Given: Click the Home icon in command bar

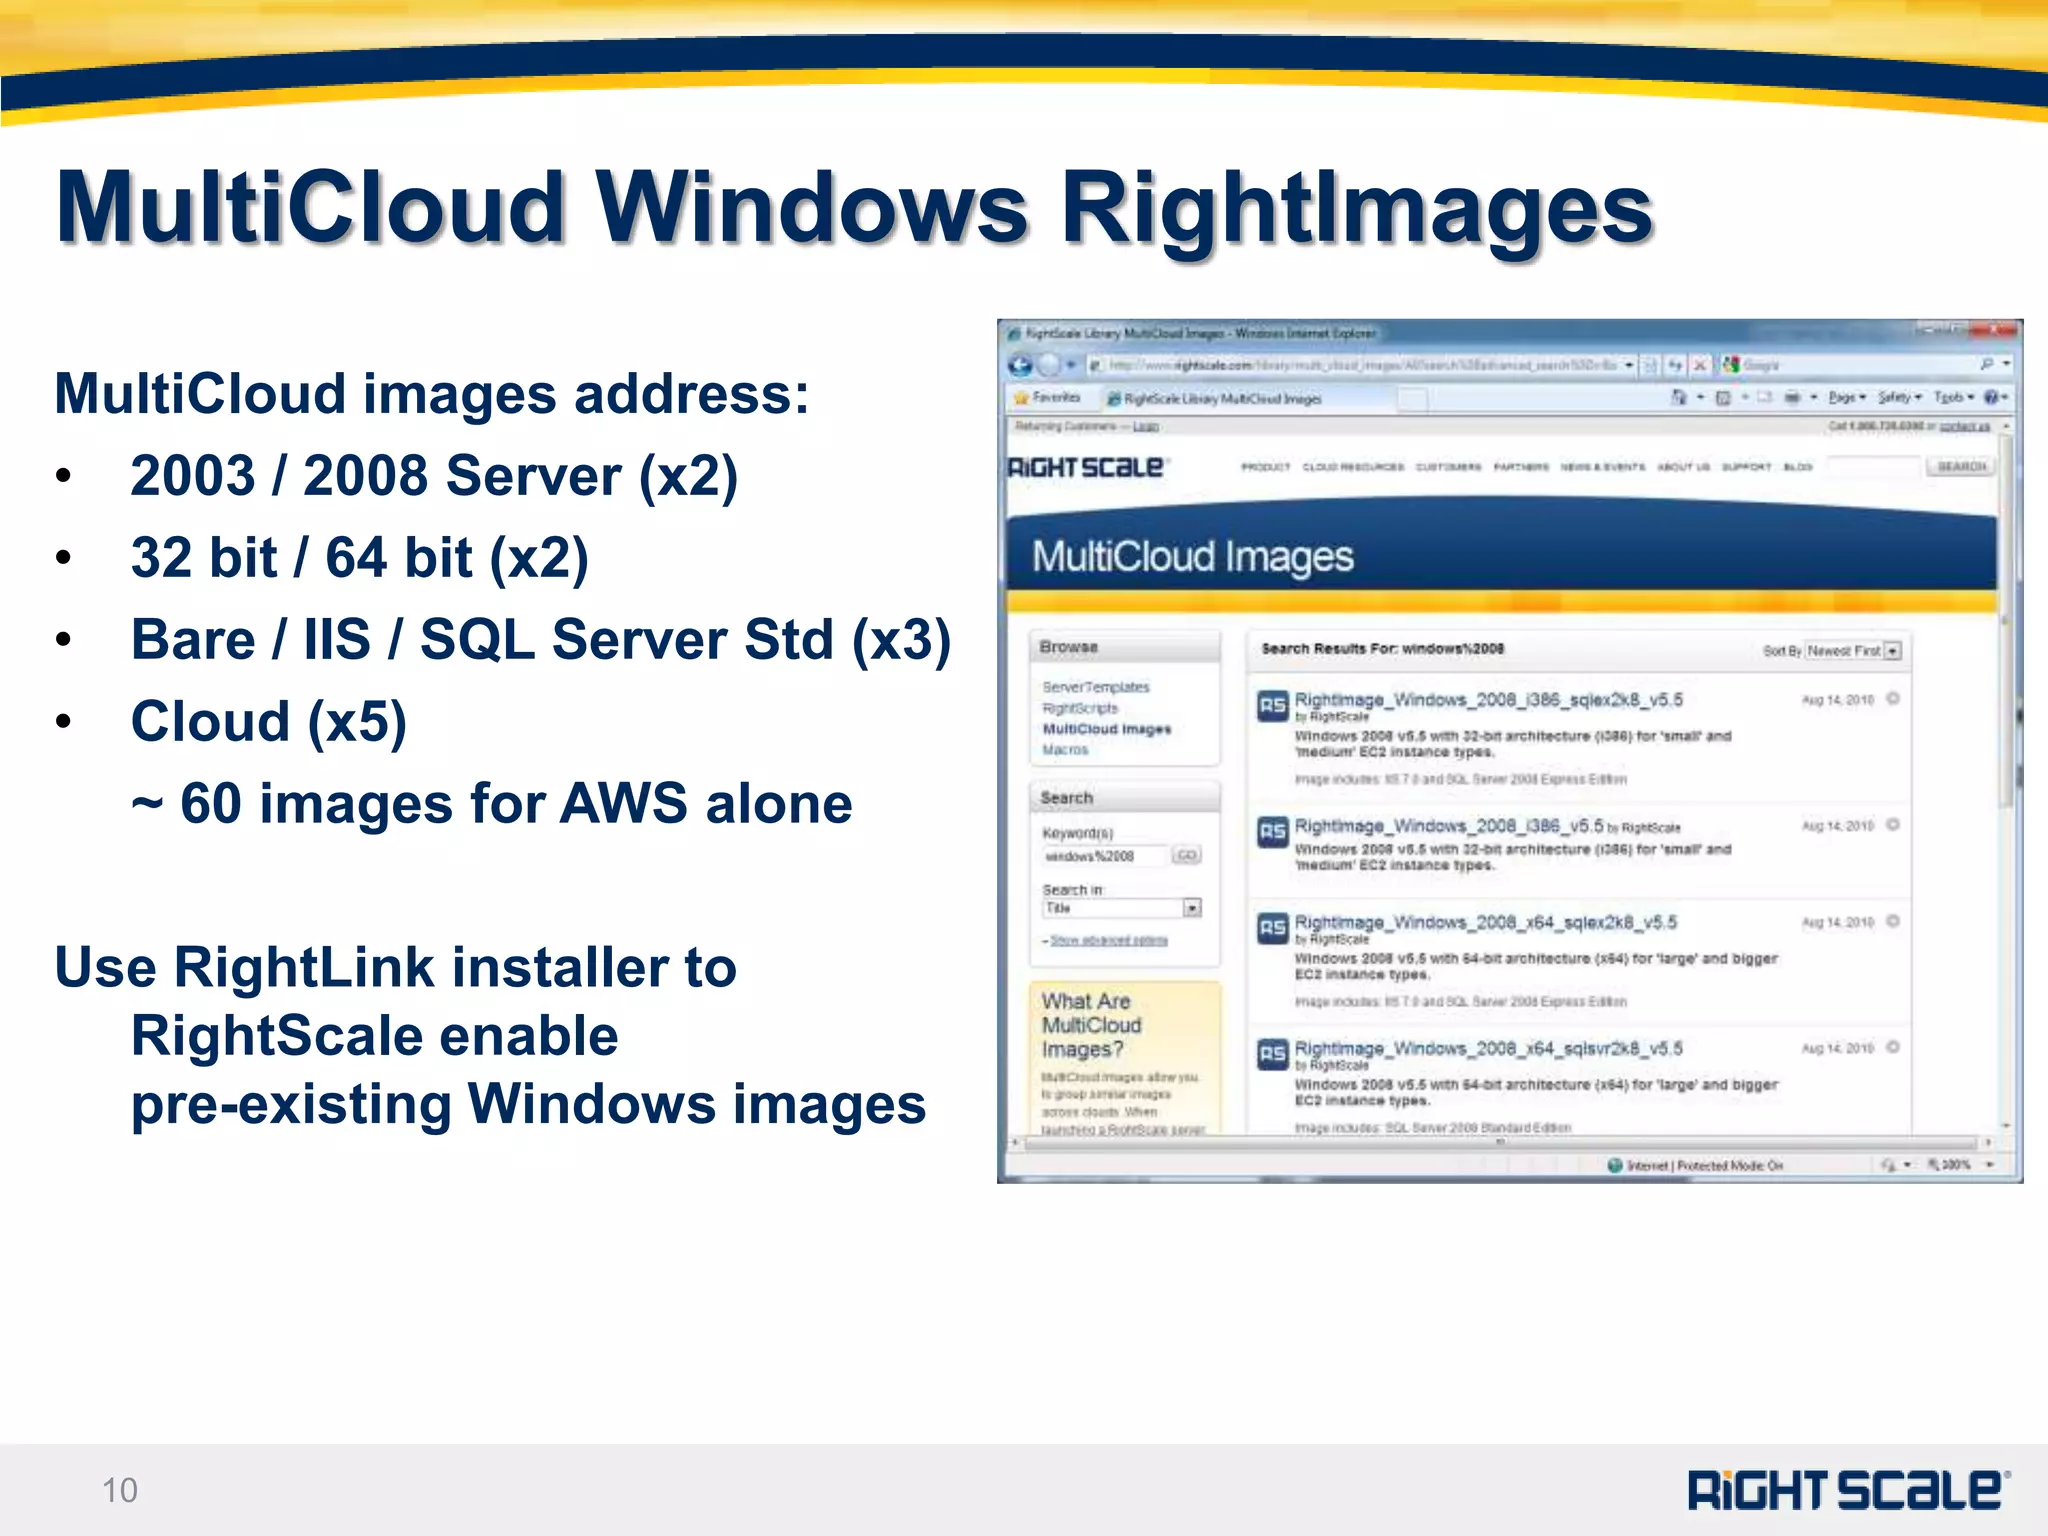Looking at the screenshot, I should tap(1679, 398).
